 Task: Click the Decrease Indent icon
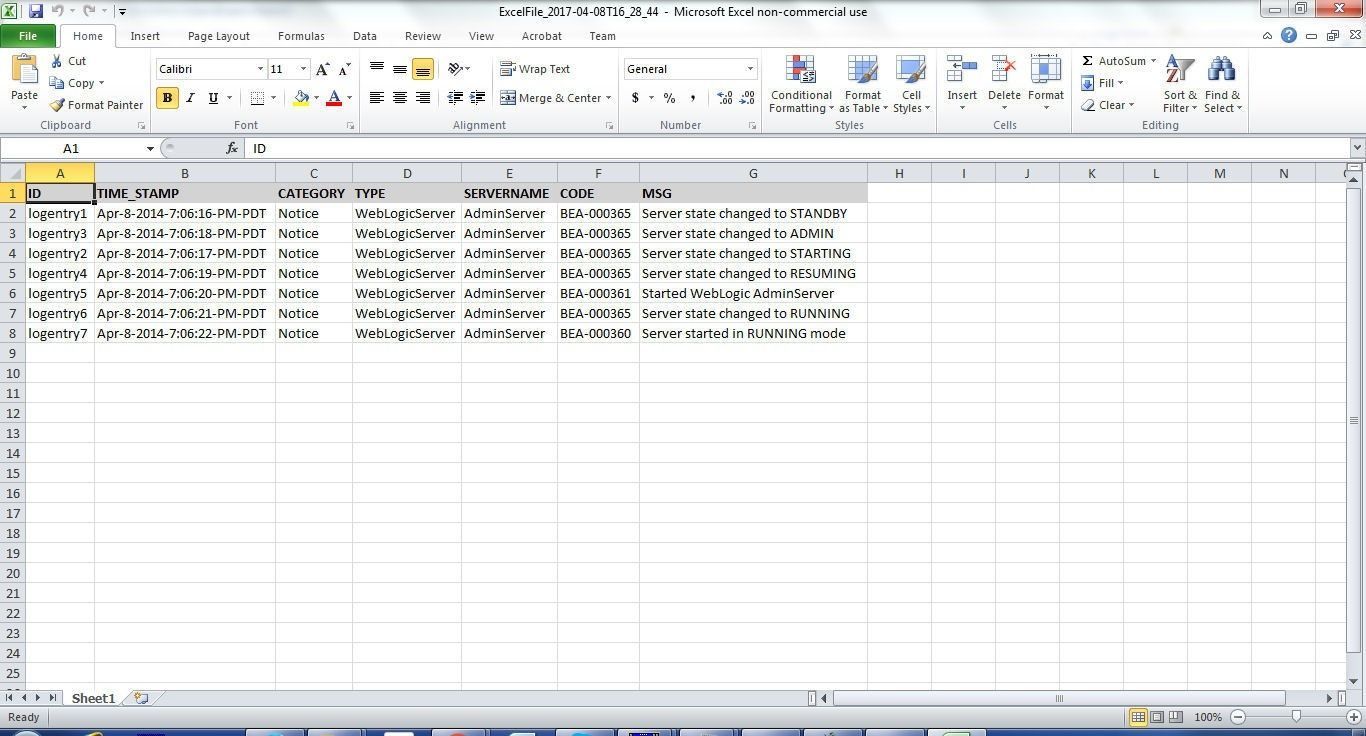coord(455,98)
